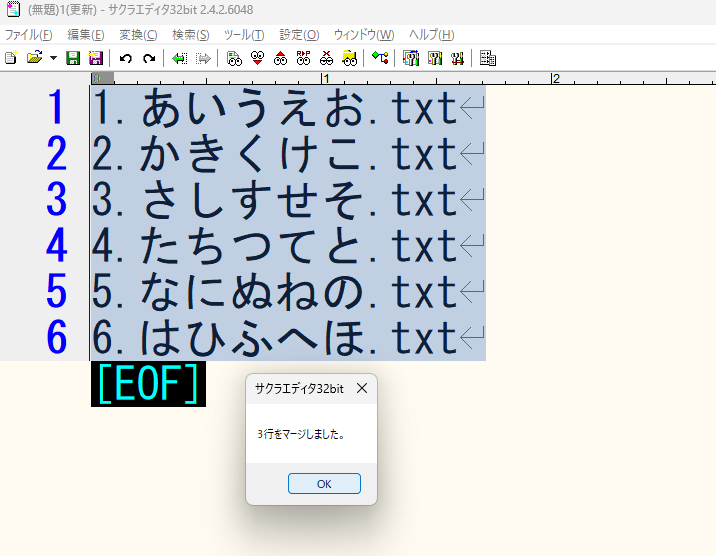Open type-specific settings wrench icon
Screen dimensions: 716x556
pos(434,58)
